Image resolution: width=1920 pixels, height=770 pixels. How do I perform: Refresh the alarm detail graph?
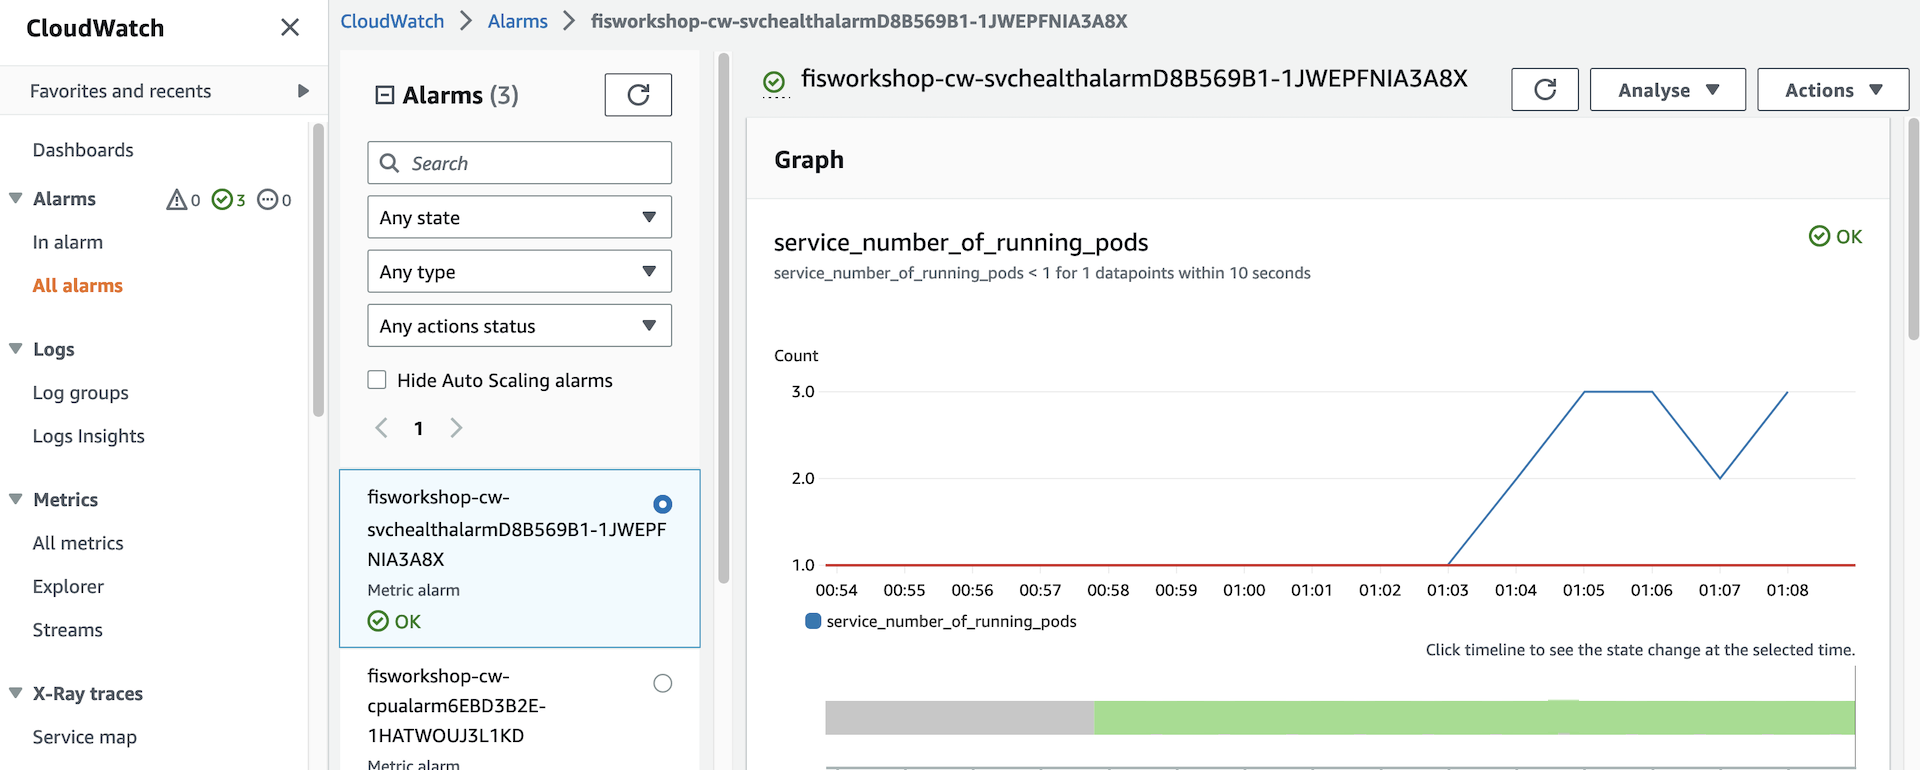pyautogui.click(x=1545, y=90)
